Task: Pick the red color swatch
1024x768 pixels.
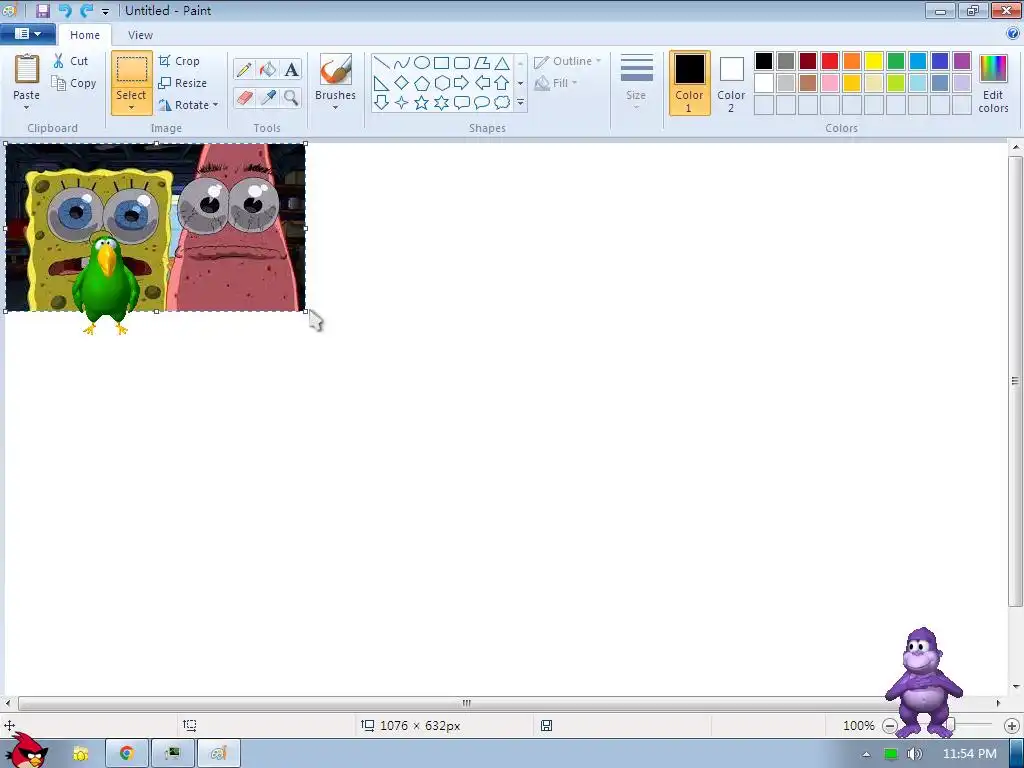Action: pyautogui.click(x=830, y=61)
